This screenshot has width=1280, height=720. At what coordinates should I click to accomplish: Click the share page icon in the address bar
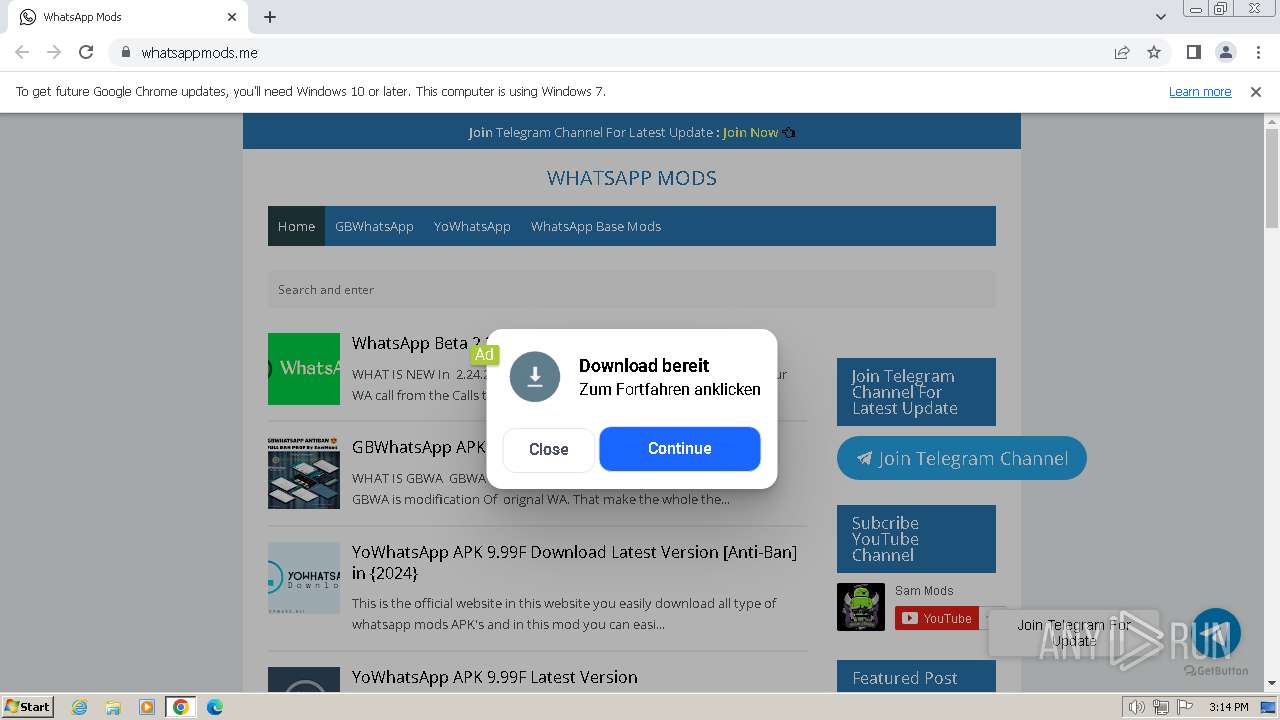[x=1122, y=52]
